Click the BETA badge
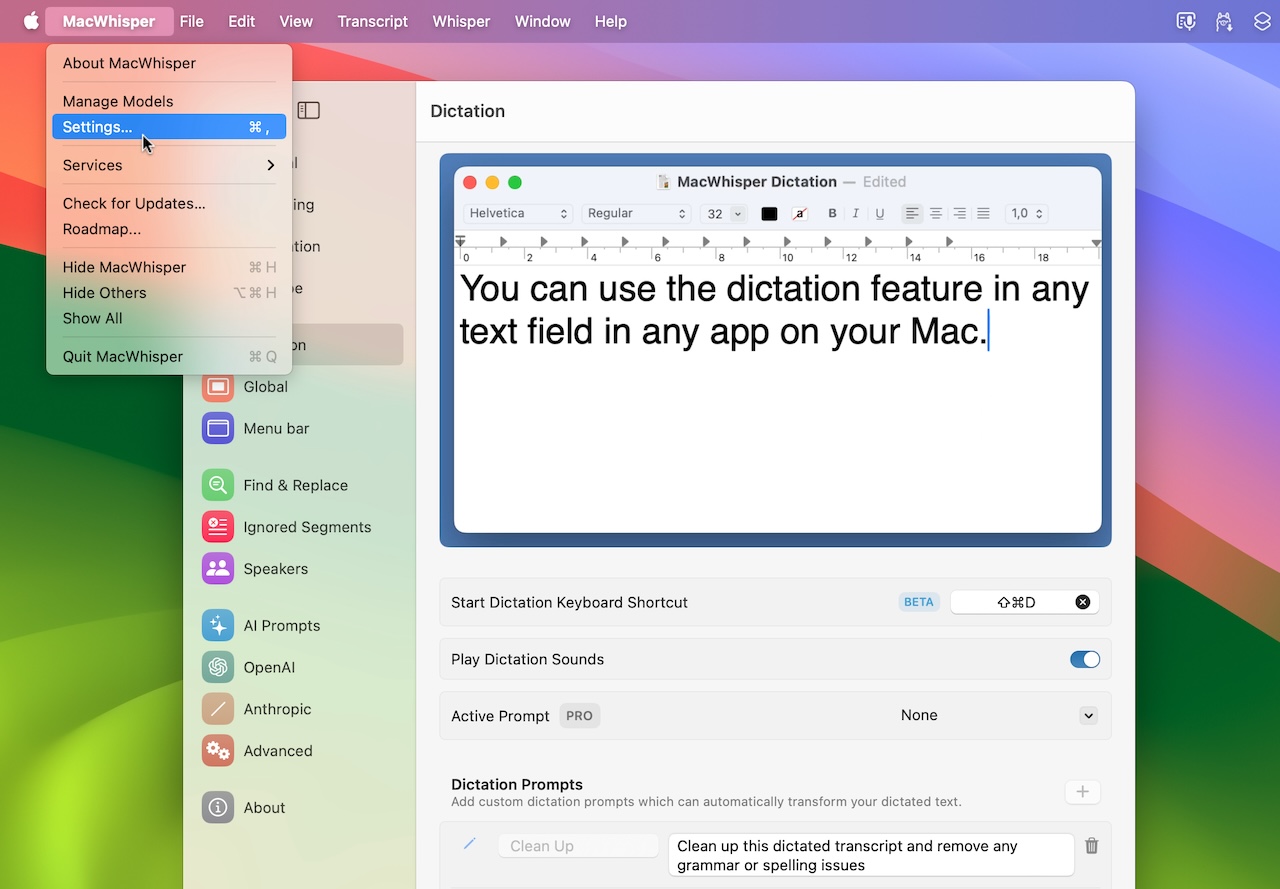 (919, 602)
